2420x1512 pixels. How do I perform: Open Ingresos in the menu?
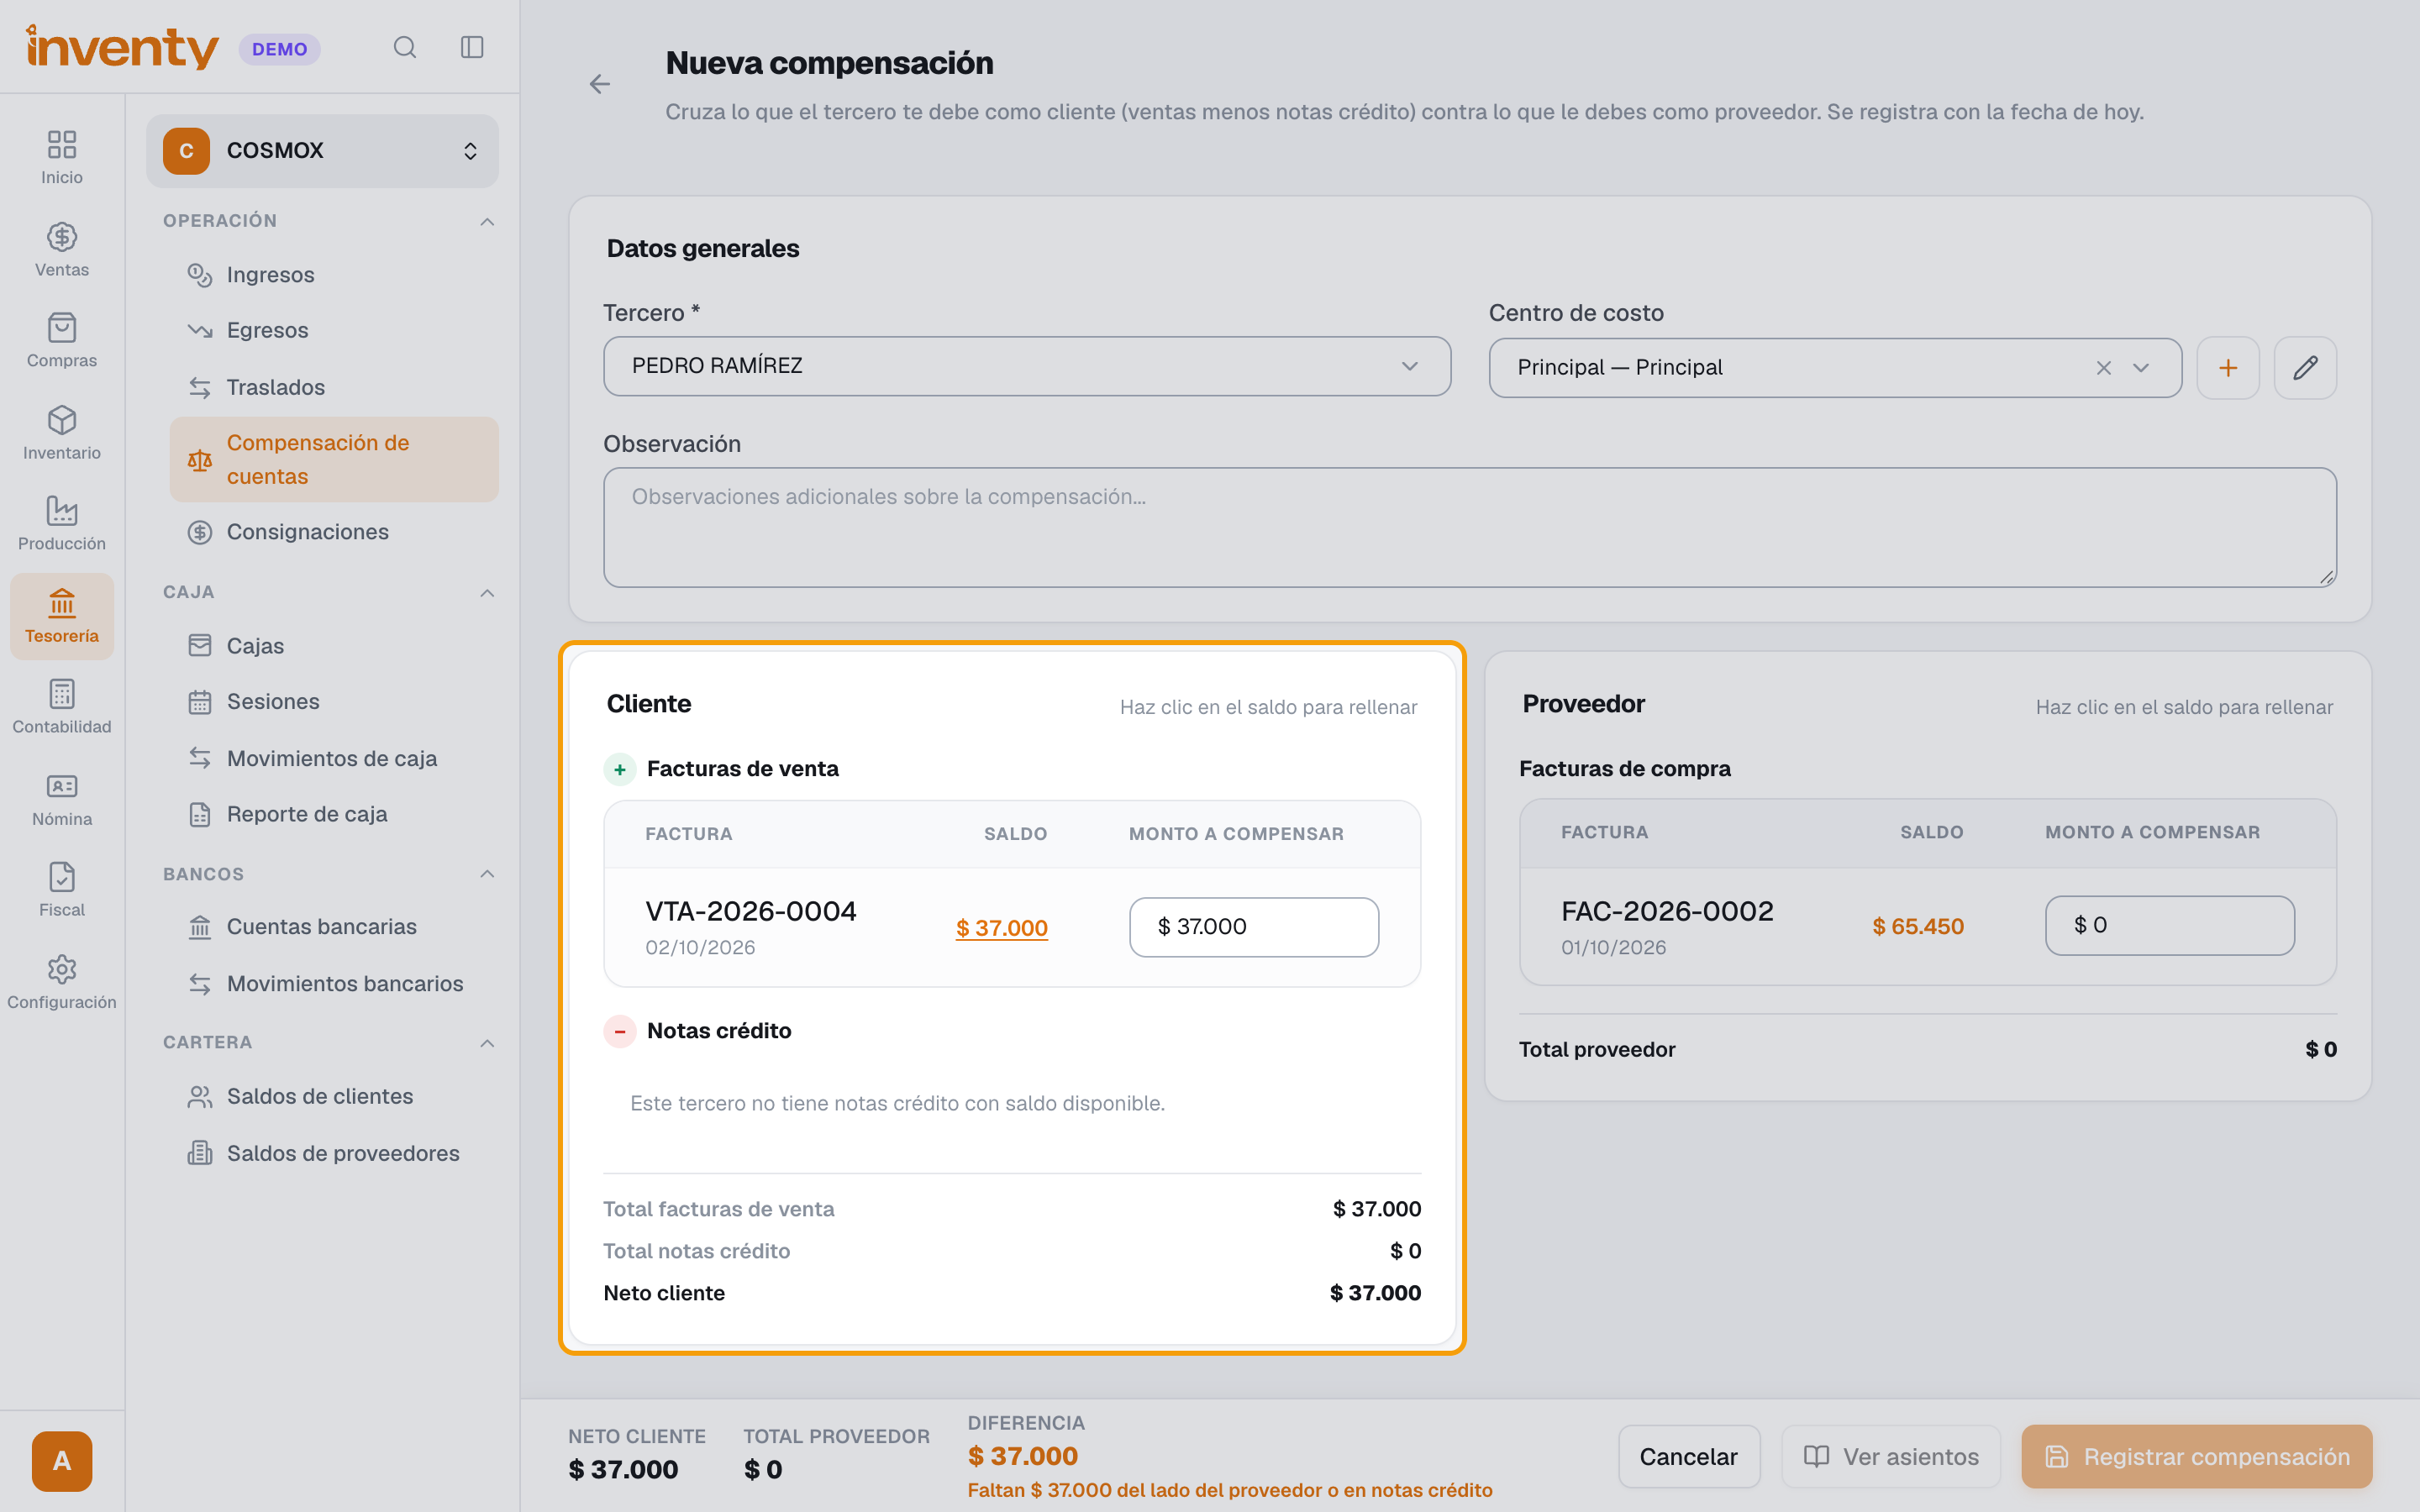tap(334, 274)
